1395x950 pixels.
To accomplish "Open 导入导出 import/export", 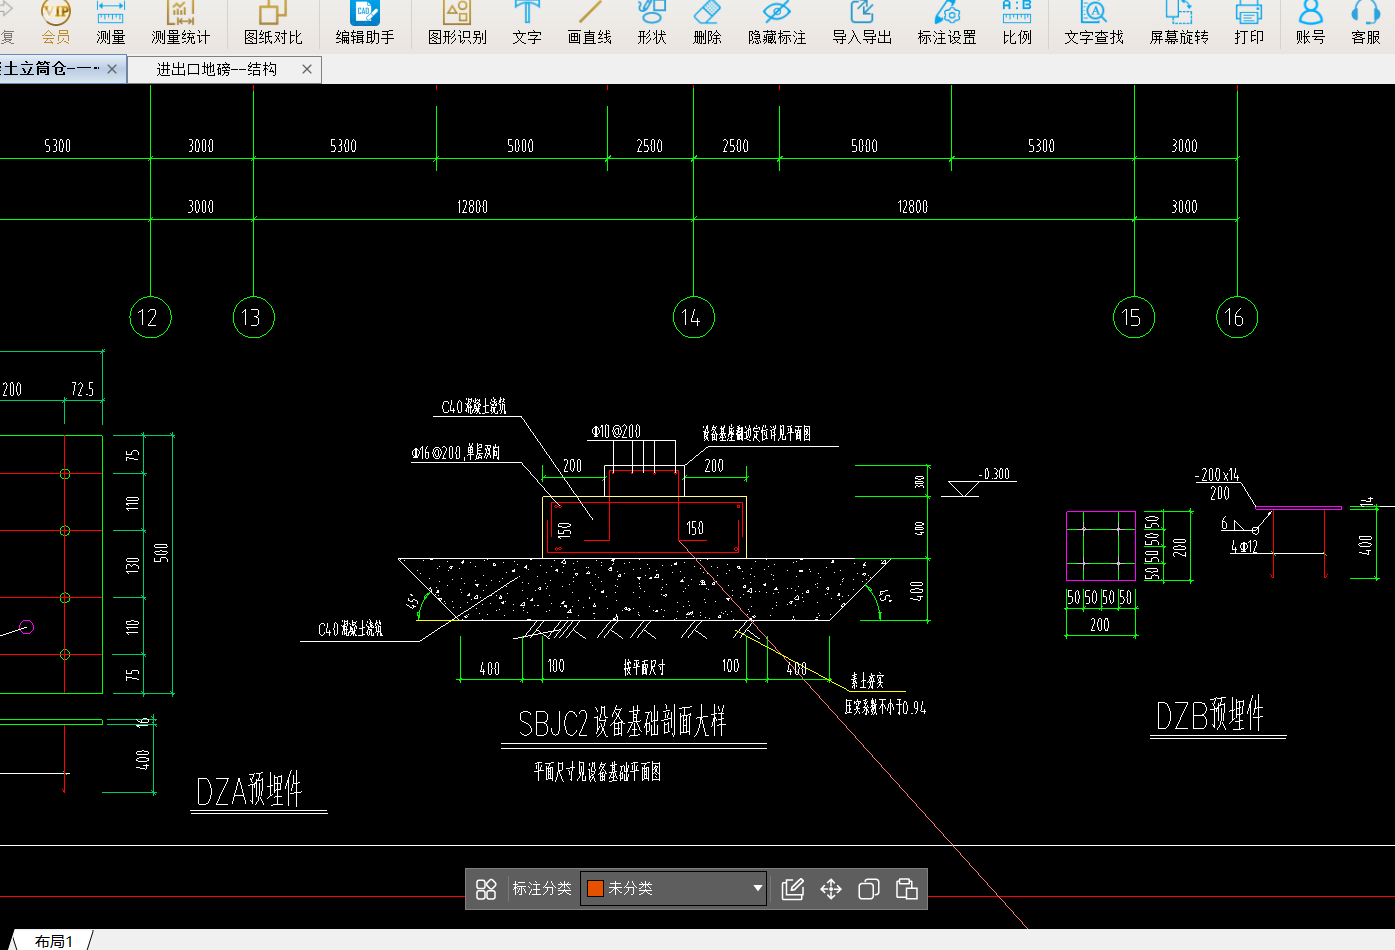I will tap(862, 23).
